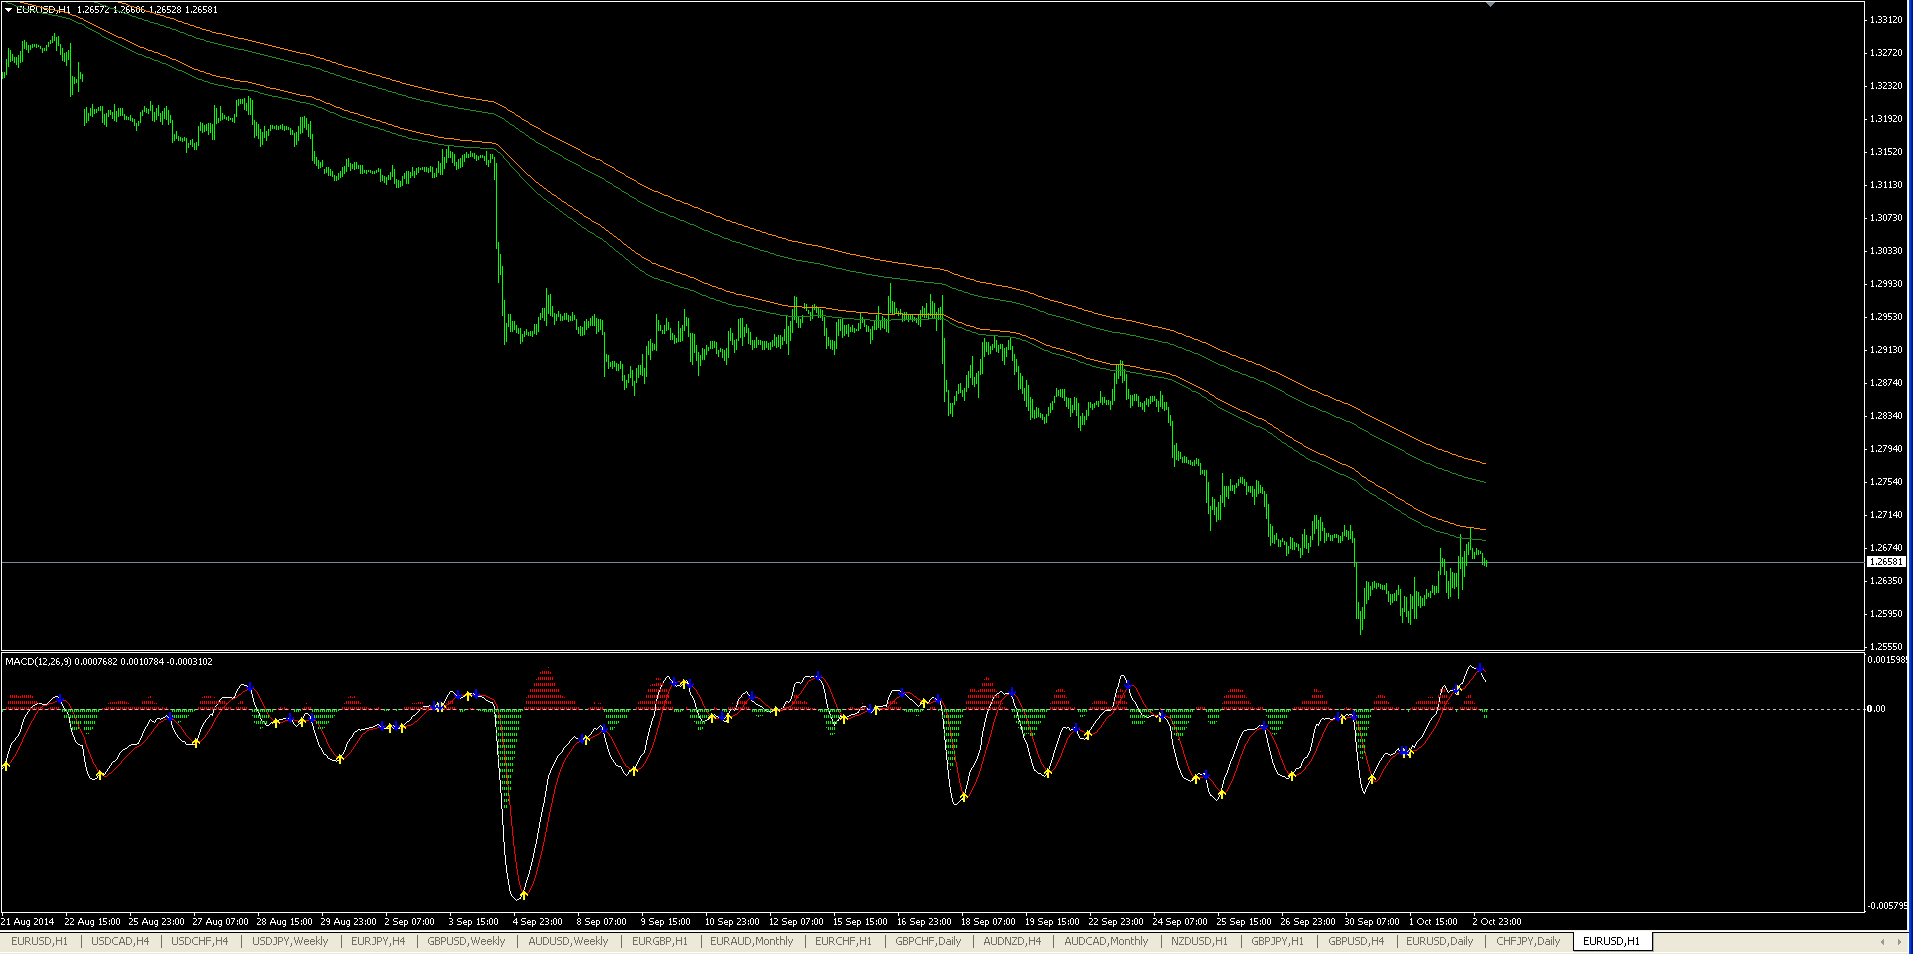Click the active EURUSD,H1 tab
Viewport: 1913px width, 954px height.
click(x=1611, y=941)
